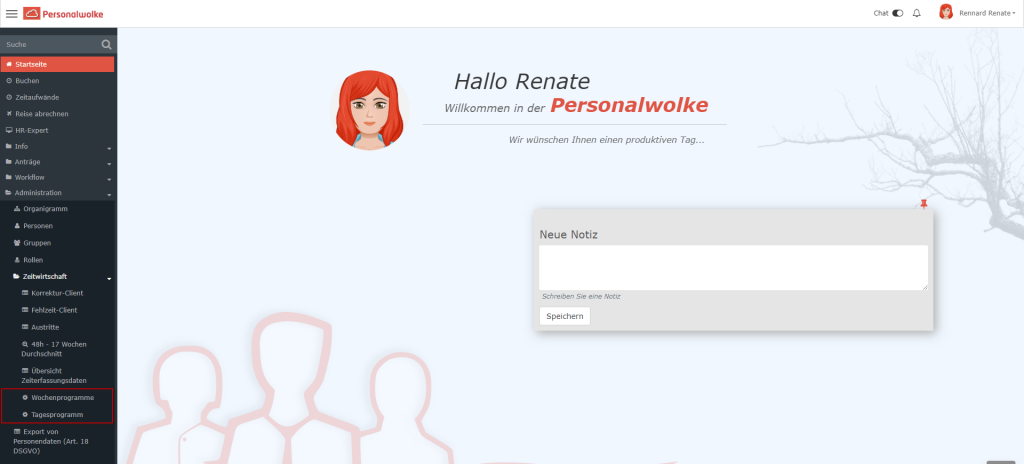
Task: Click the Personalwolke logo
Action: click(x=63, y=14)
